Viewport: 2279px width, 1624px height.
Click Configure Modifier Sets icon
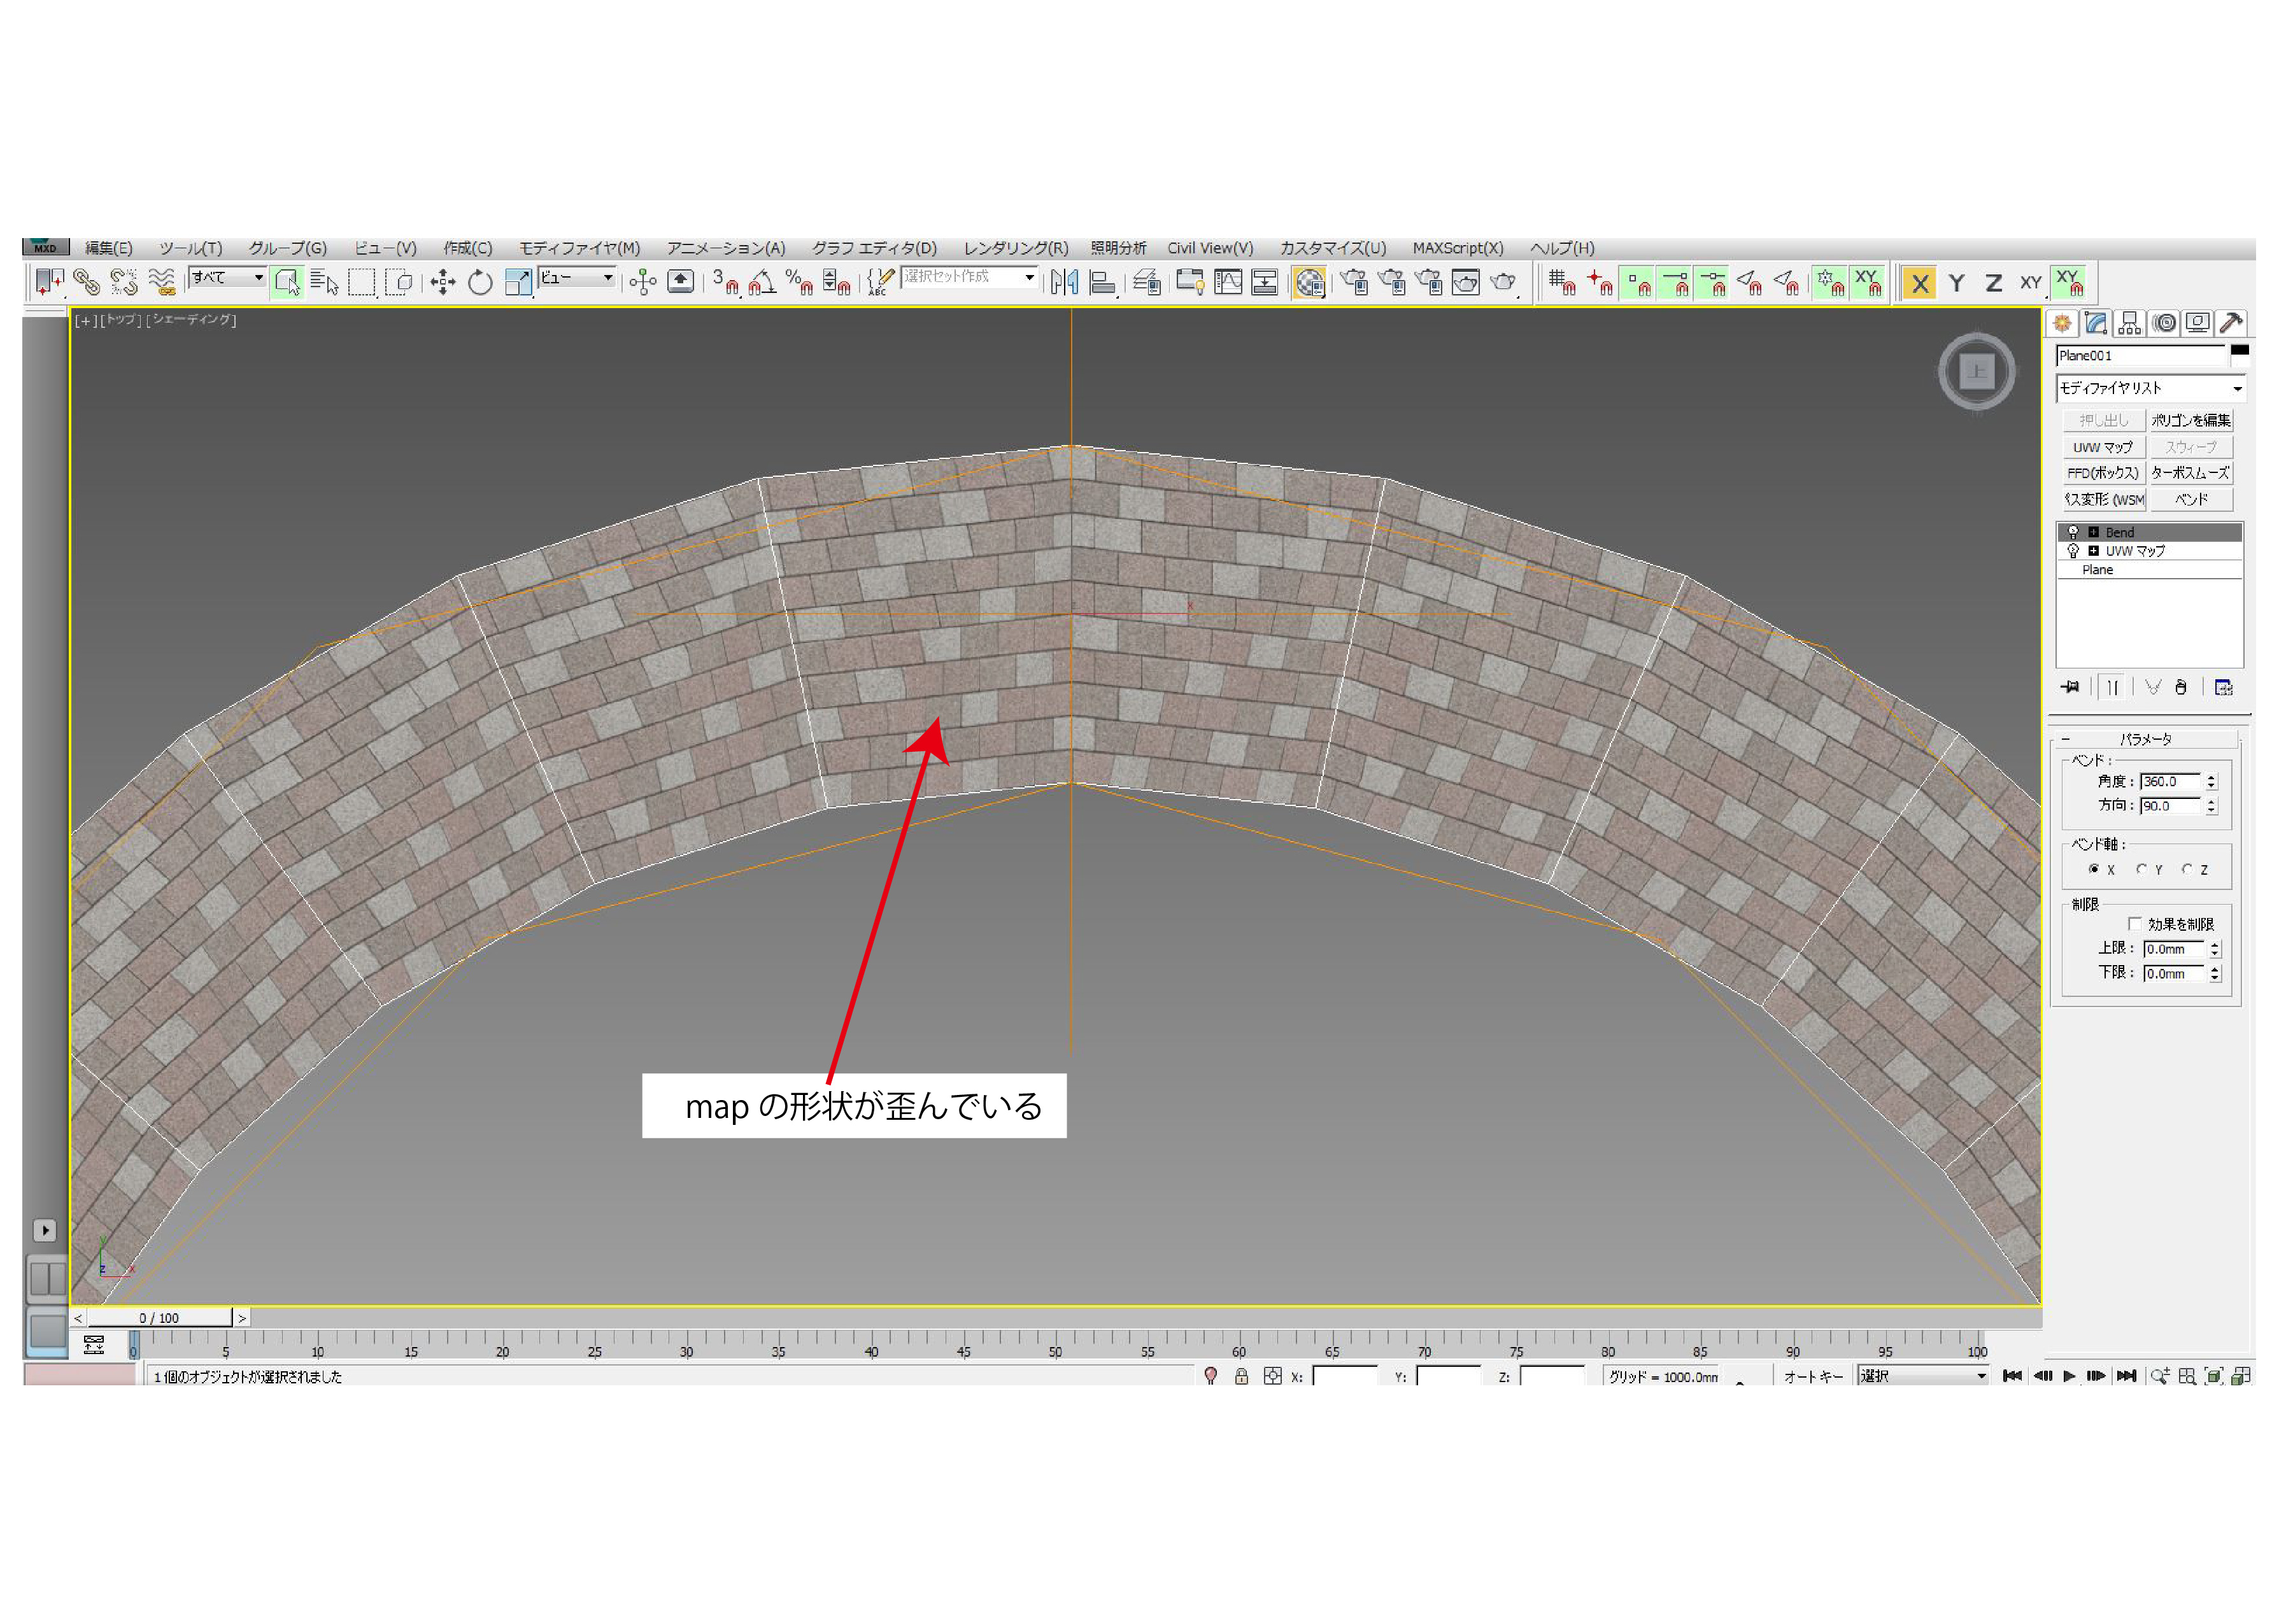[2224, 687]
